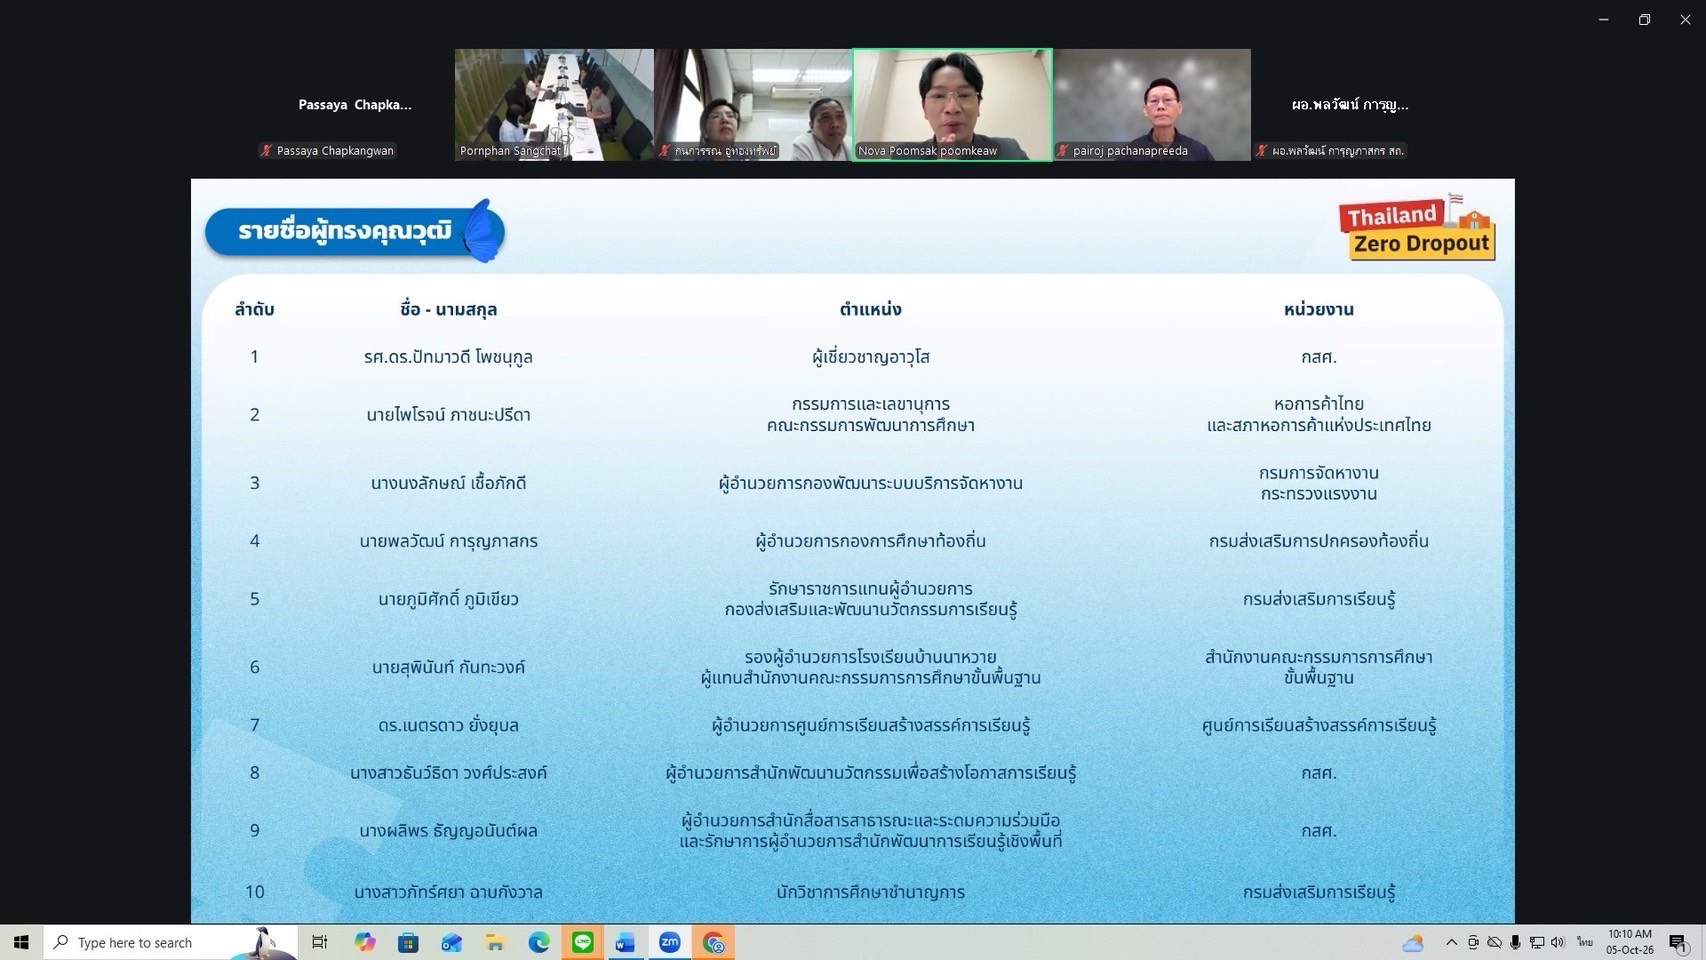Click the Thailand Zero Dropout logo
Image resolution: width=1706 pixels, height=960 pixels.
tap(1417, 229)
